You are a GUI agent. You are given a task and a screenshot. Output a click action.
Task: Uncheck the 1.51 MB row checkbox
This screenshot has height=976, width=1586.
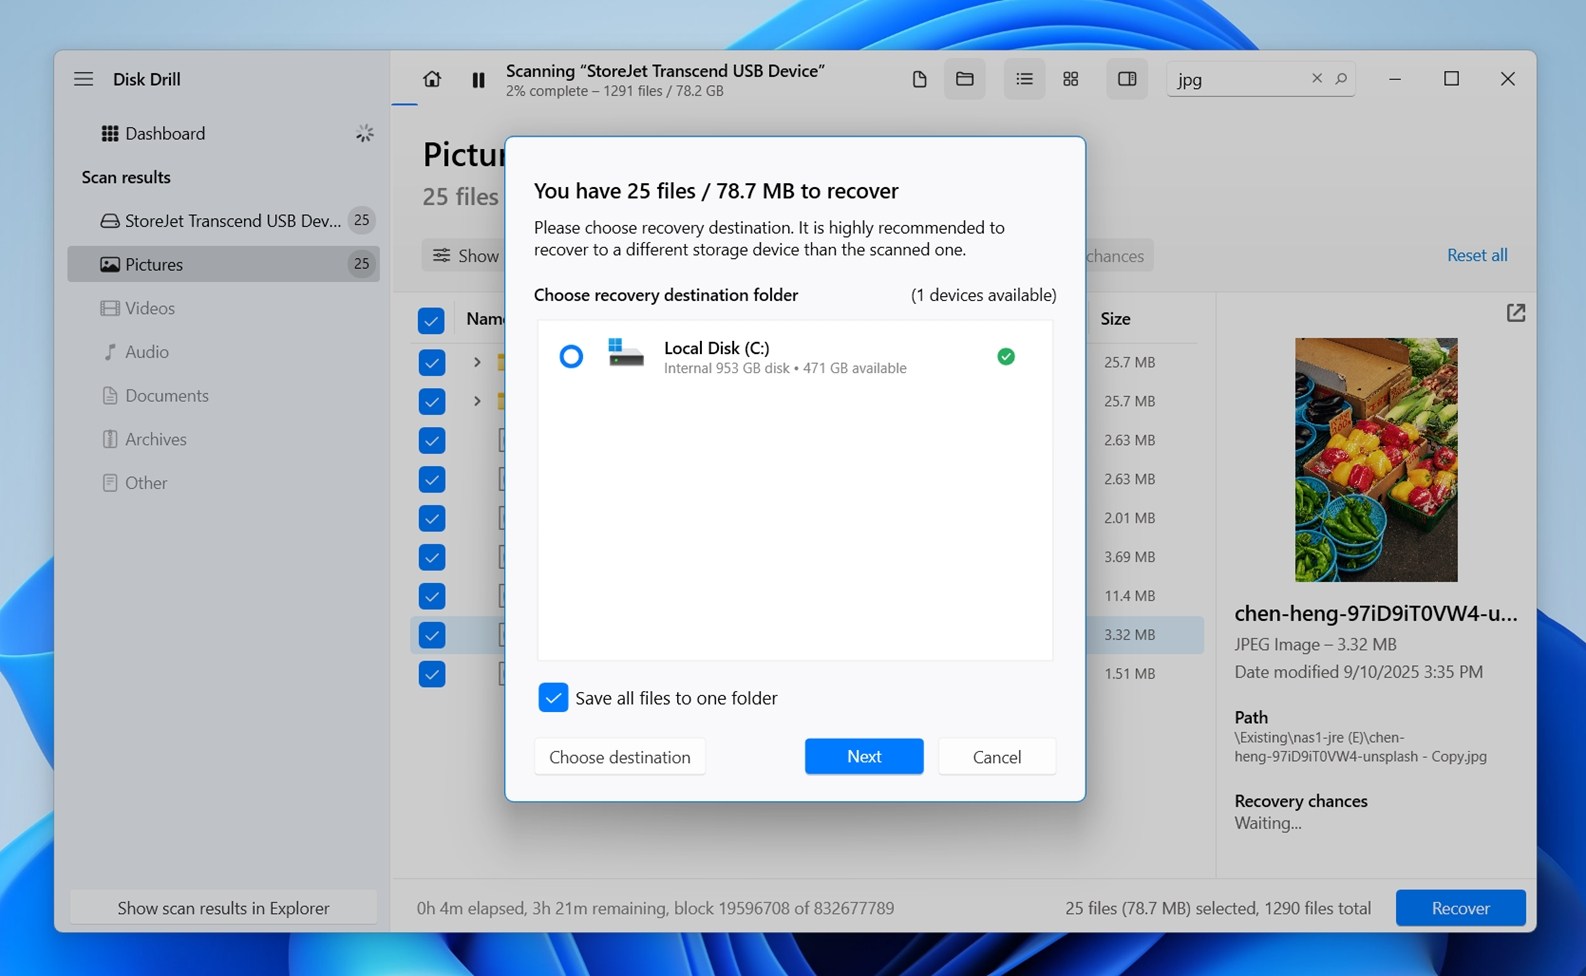[431, 674]
